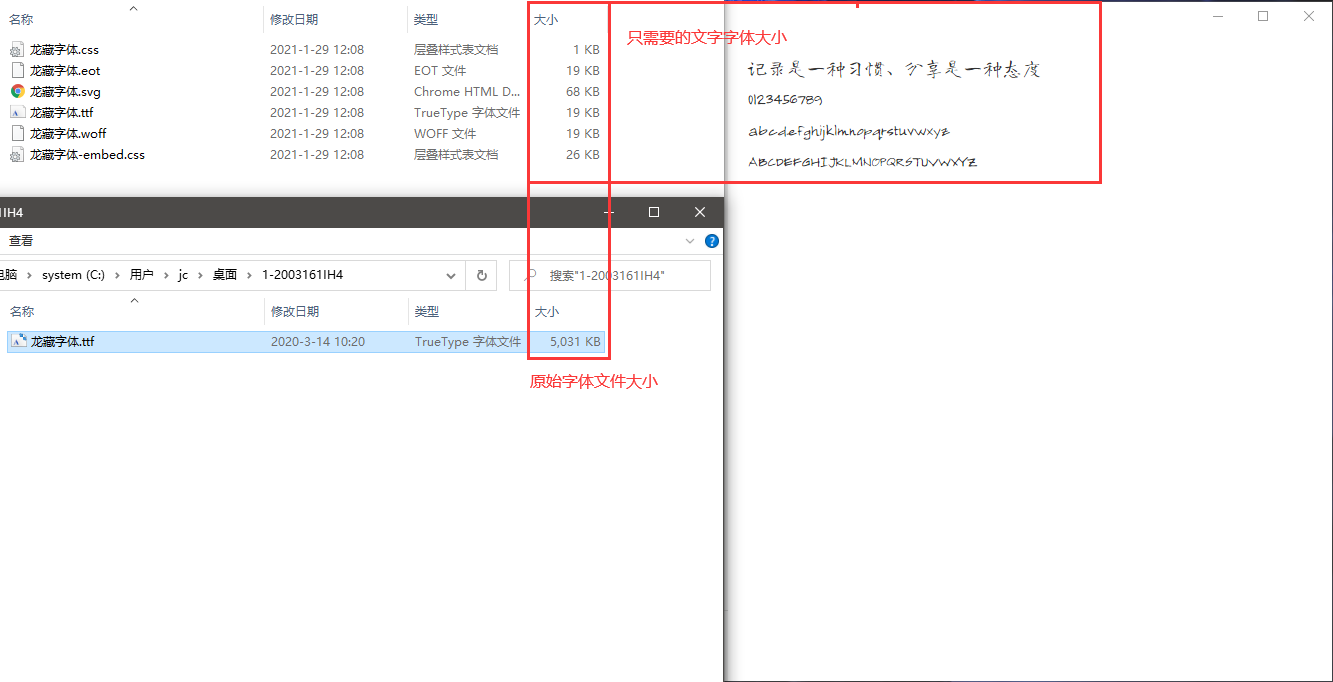
Task: Click the modified date of 龙藏字体.css
Action: pyautogui.click(x=317, y=49)
